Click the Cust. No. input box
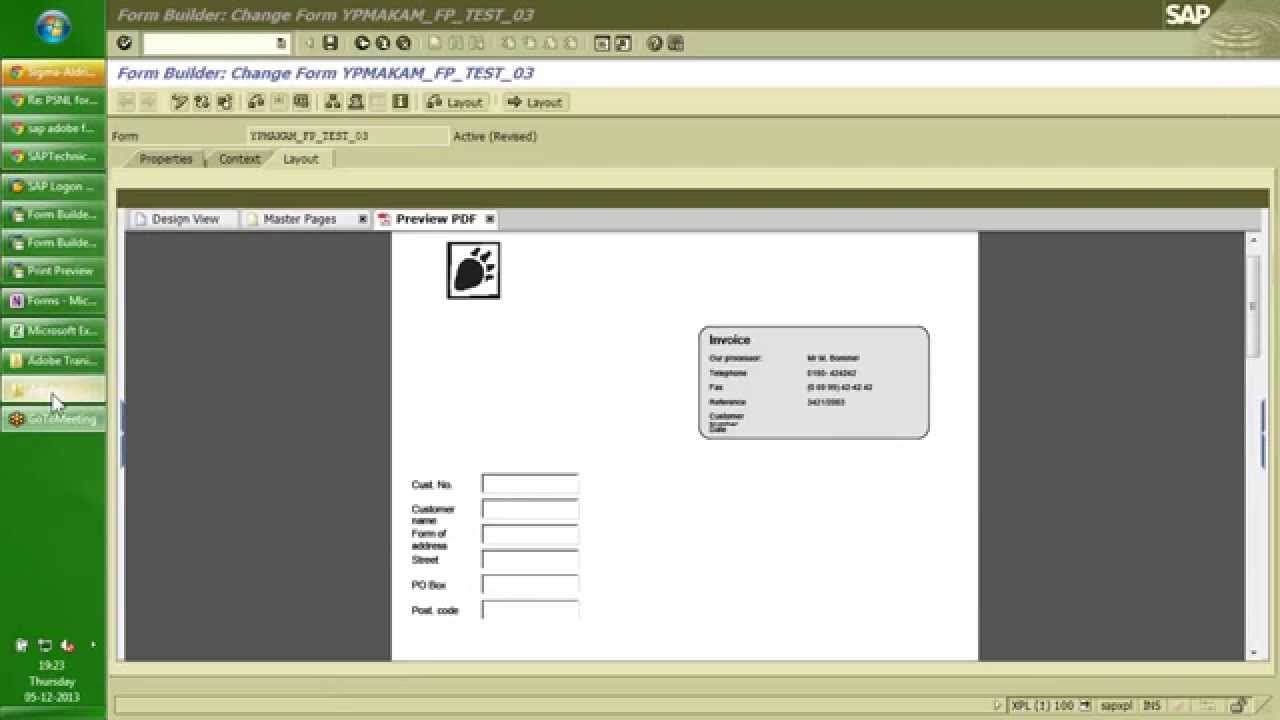Image resolution: width=1280 pixels, height=720 pixels. point(530,484)
